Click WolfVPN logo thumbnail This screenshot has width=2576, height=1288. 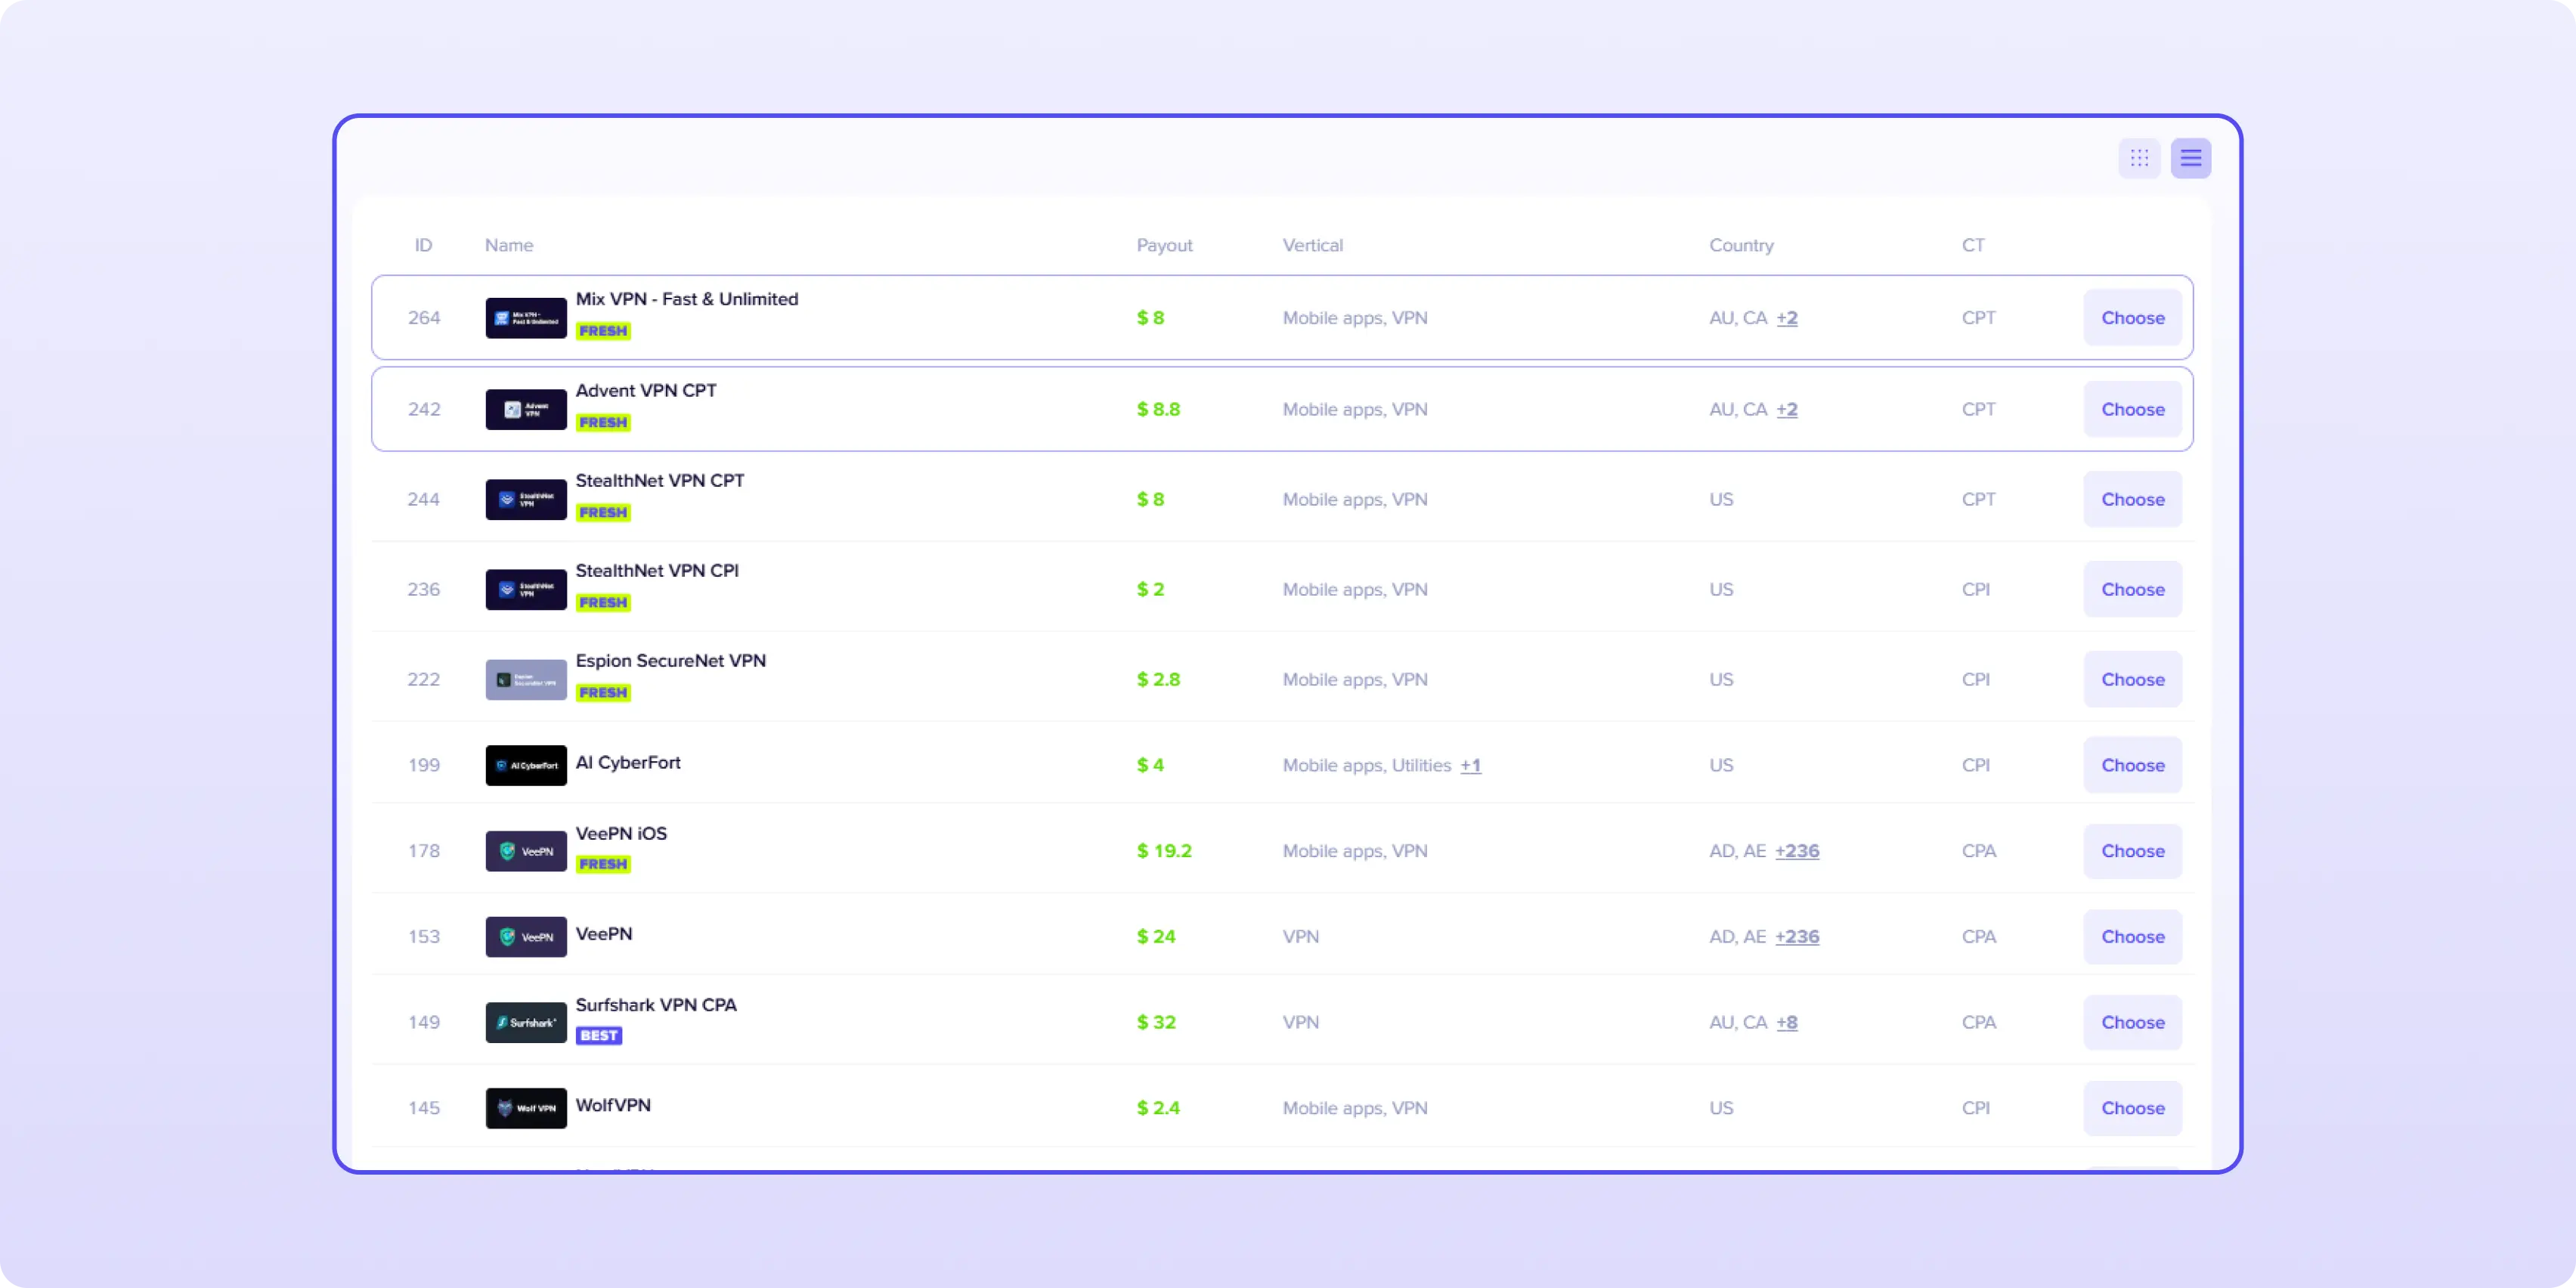(526, 1108)
